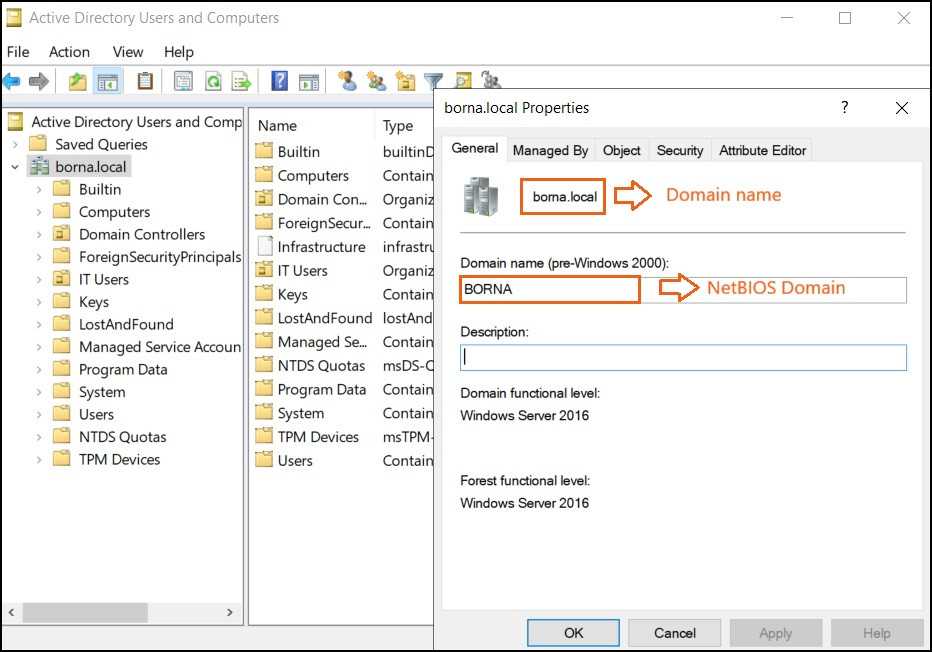Click tree pane horizontal scrollbar right arrow

[230, 612]
